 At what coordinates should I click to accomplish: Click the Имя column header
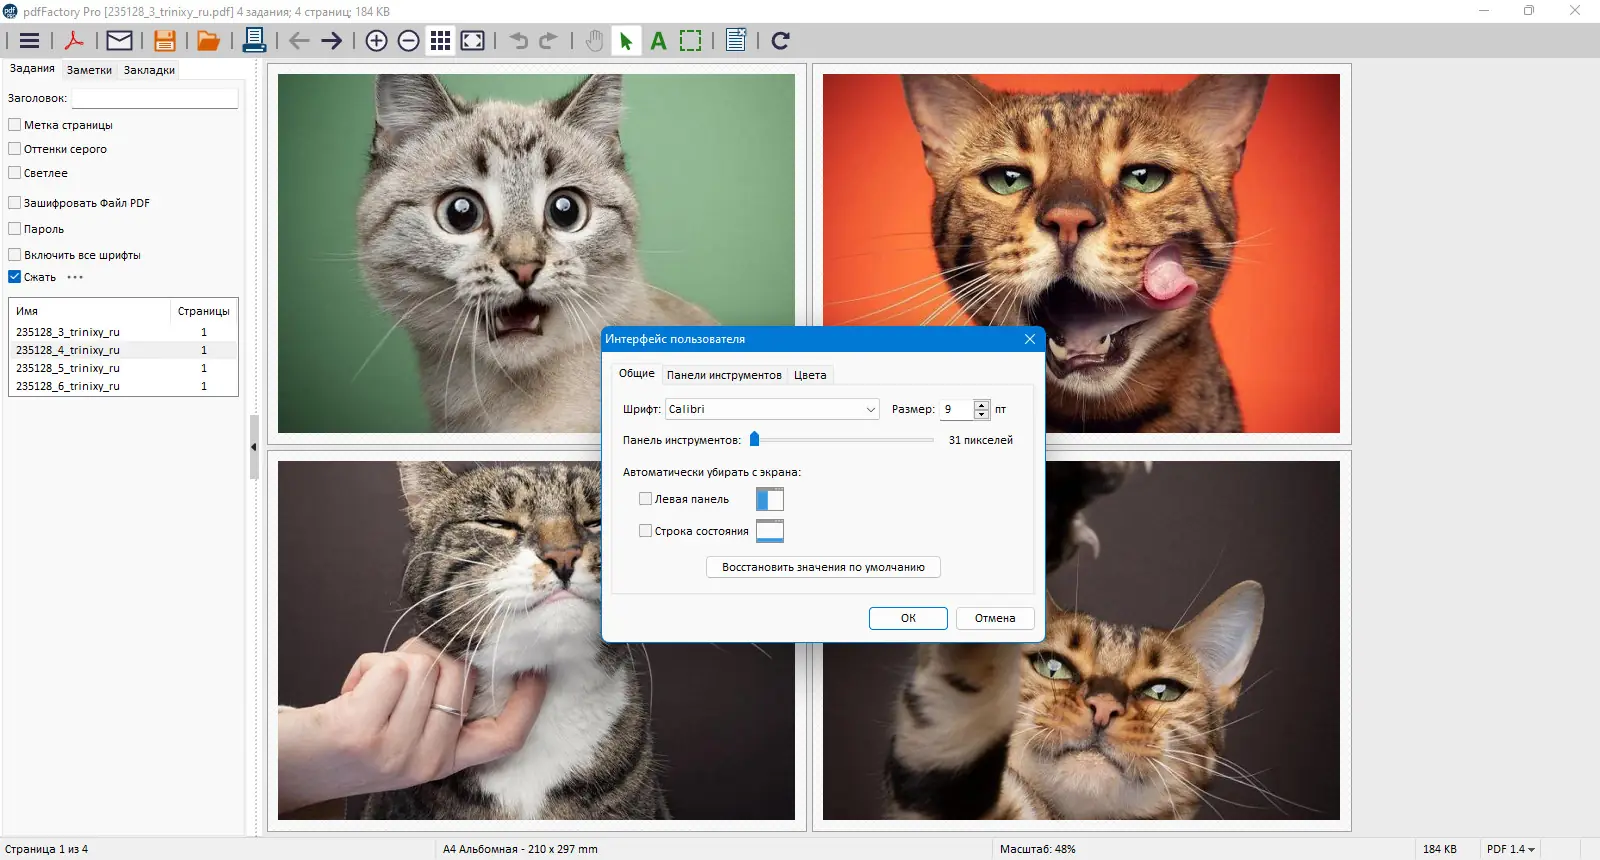(x=89, y=311)
